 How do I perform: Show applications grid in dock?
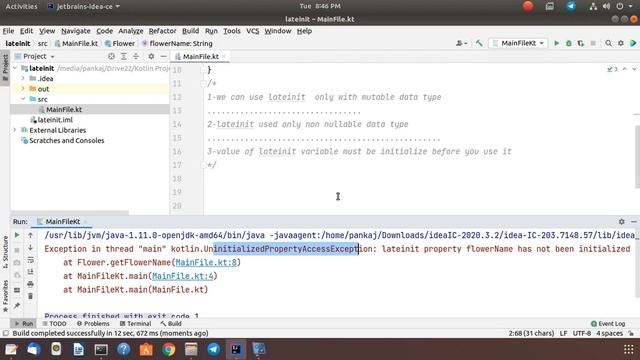point(629,349)
